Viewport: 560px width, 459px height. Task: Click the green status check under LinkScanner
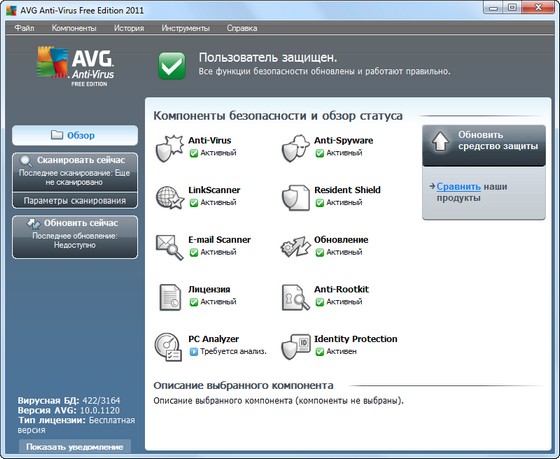194,203
